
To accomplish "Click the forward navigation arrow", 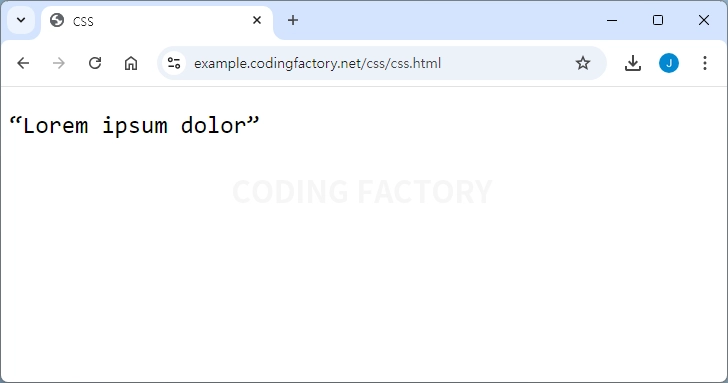I will point(59,63).
